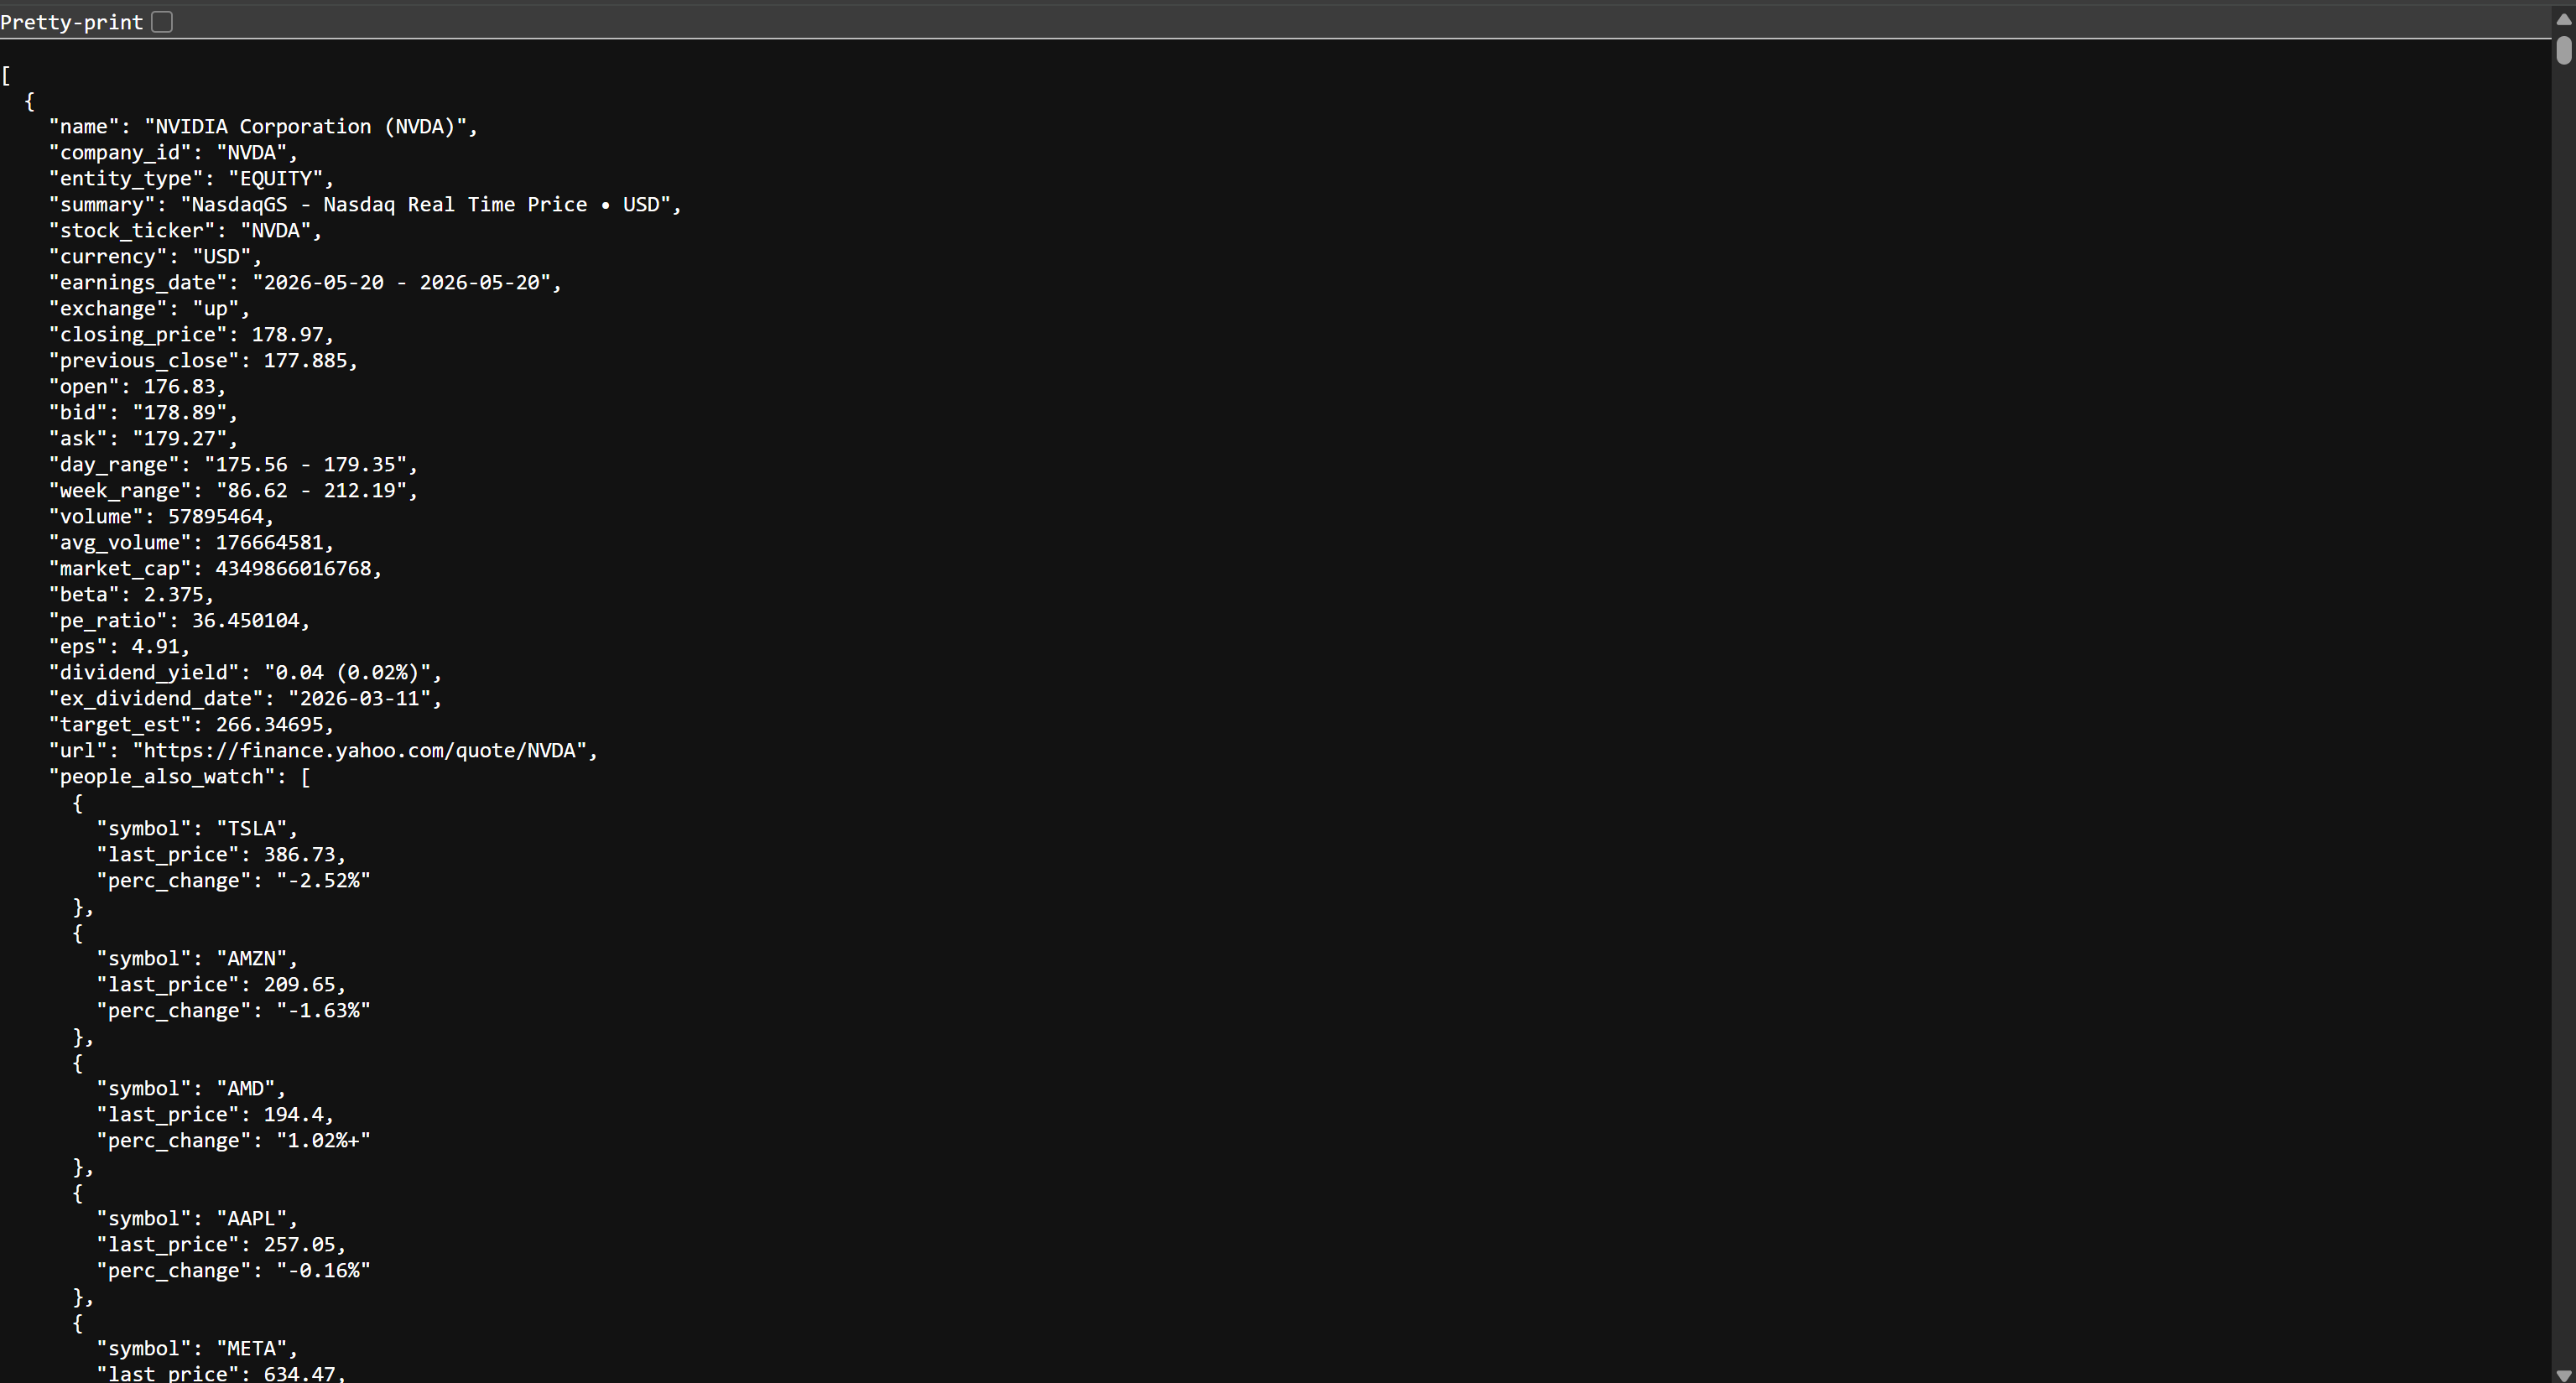Image resolution: width=2576 pixels, height=1383 pixels.
Task: Select the pe_ratio value 36.450104
Action: tap(249, 620)
